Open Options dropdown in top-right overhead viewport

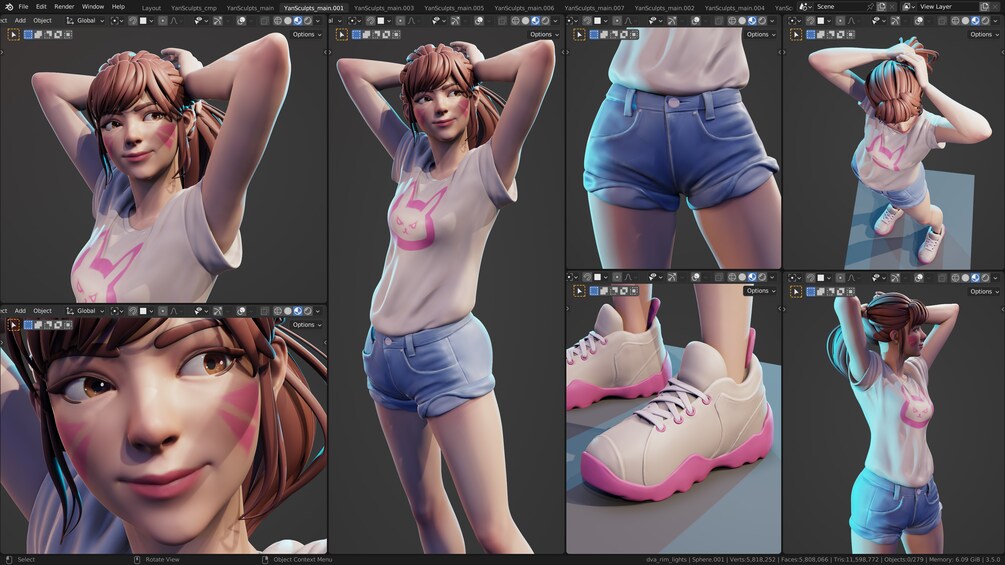click(984, 35)
